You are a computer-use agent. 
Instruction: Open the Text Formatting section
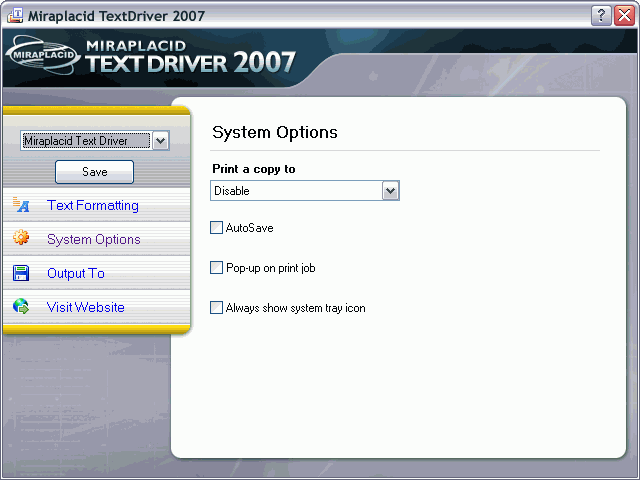point(93,205)
